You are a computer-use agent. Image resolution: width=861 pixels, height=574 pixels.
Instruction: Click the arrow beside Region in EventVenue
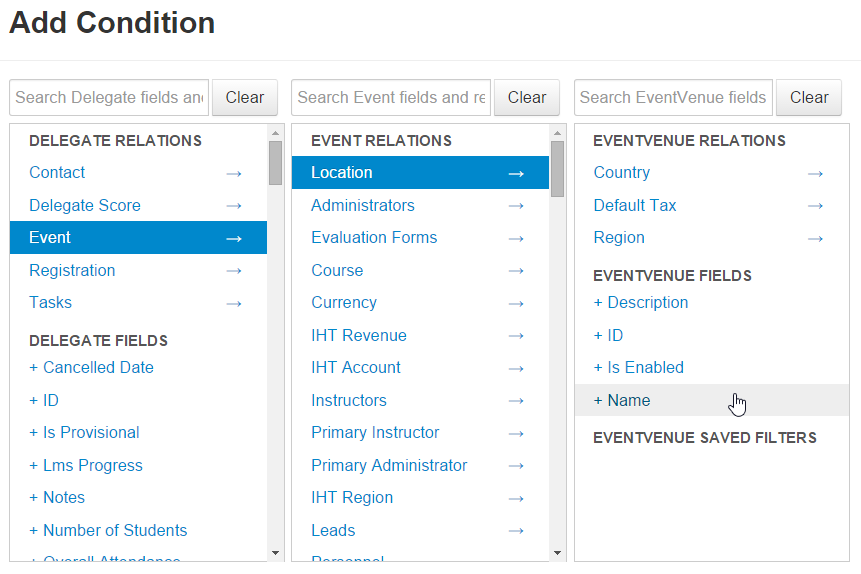point(815,238)
